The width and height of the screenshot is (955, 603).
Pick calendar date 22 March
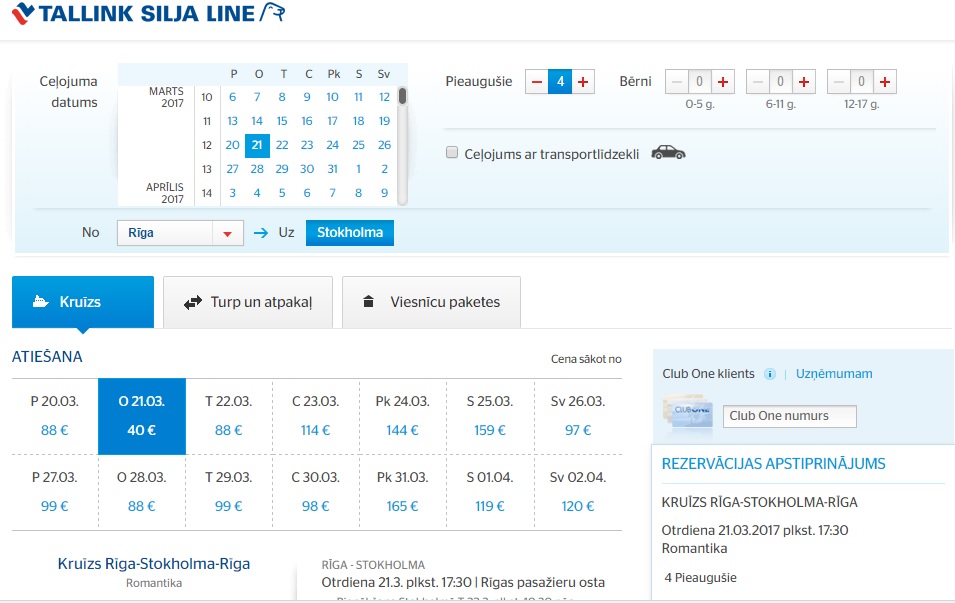click(x=282, y=145)
